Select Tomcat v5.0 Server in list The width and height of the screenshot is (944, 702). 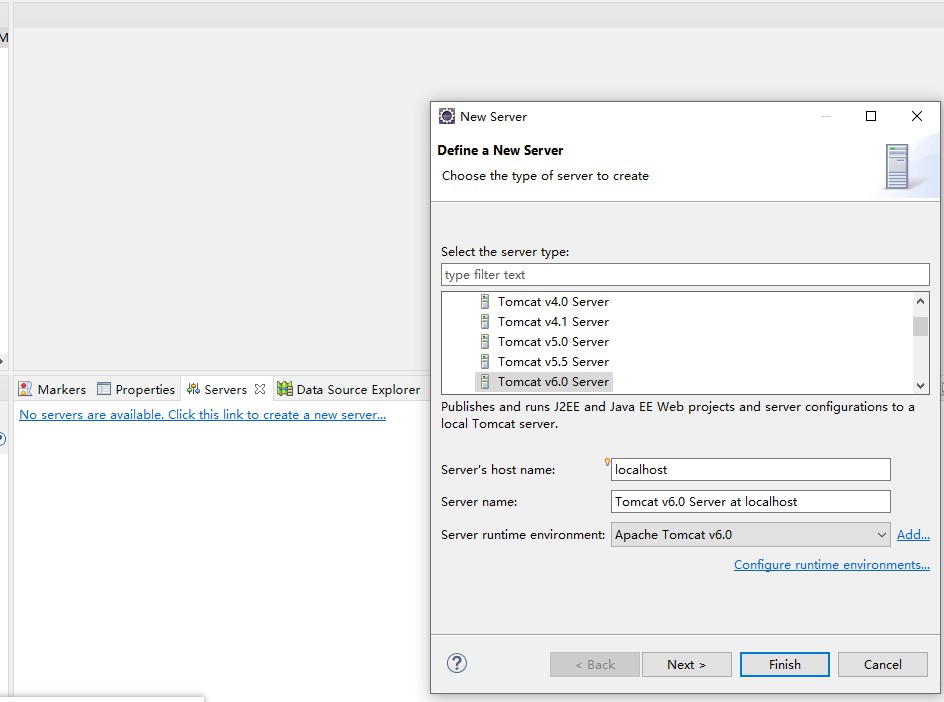(x=553, y=341)
